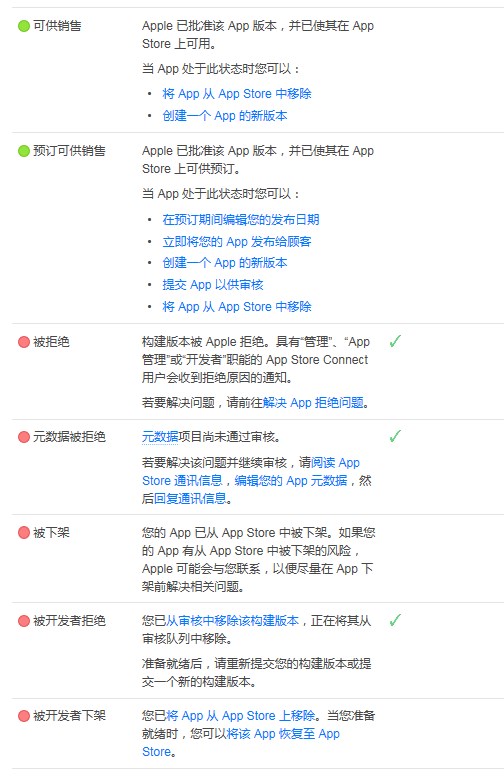Open the 从审核中移除该构建版本 link
The width and height of the screenshot is (504, 779).
tap(232, 621)
